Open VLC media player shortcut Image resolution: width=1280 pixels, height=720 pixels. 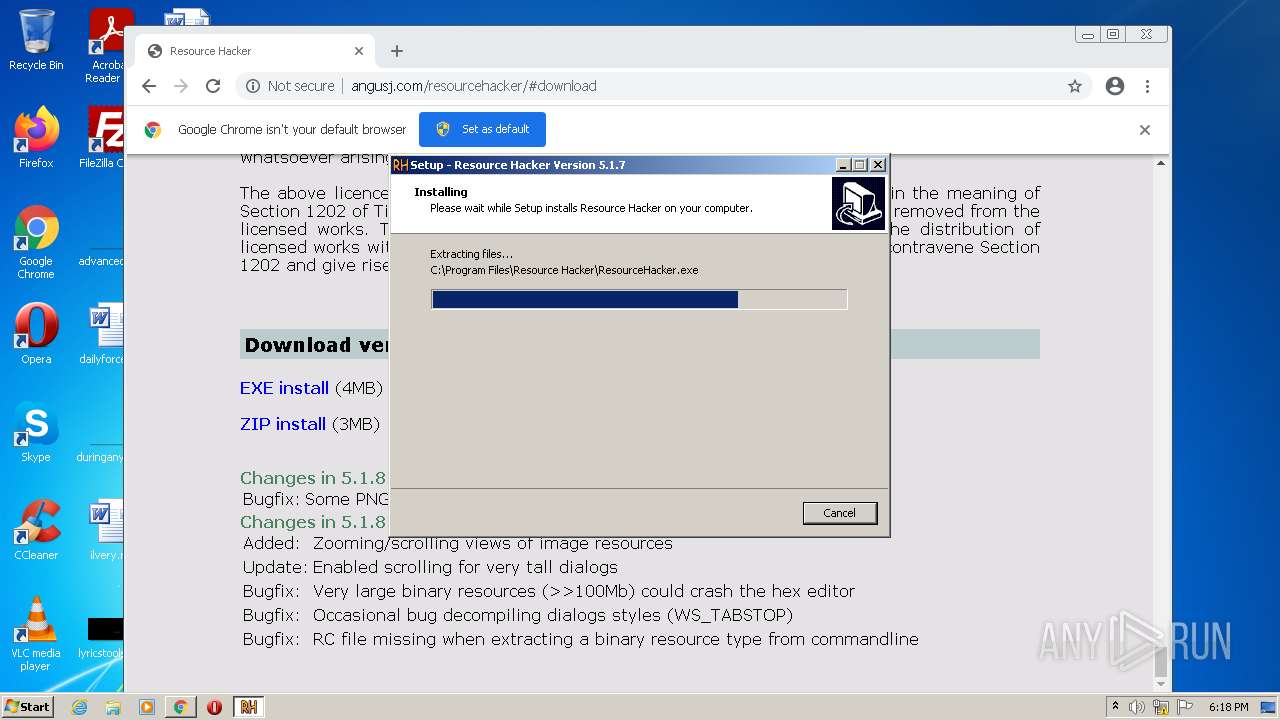[x=36, y=634]
